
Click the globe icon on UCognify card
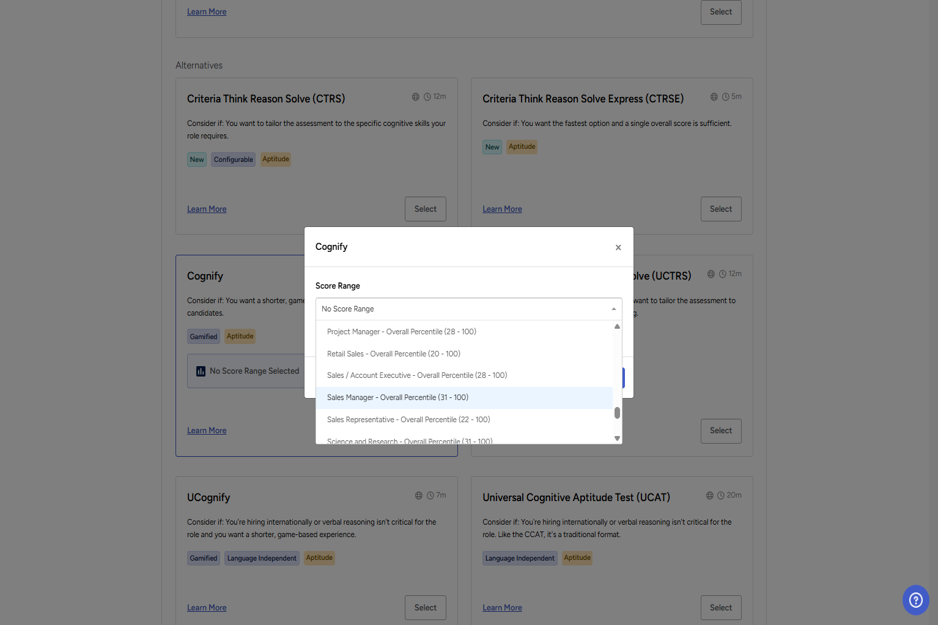pyautogui.click(x=418, y=495)
